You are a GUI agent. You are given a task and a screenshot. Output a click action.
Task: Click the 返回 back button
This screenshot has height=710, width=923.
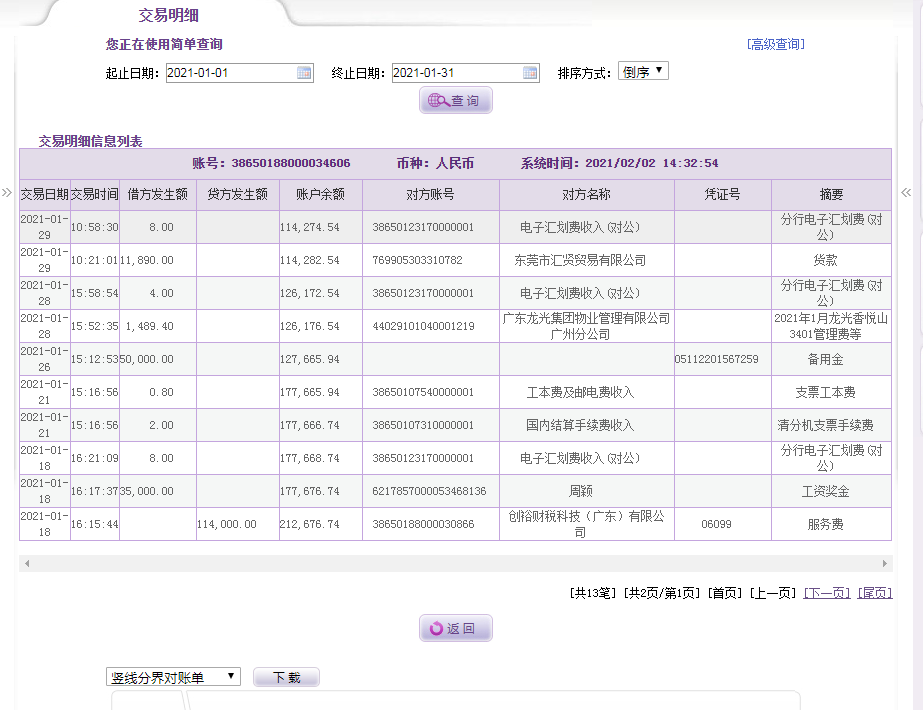(x=455, y=629)
